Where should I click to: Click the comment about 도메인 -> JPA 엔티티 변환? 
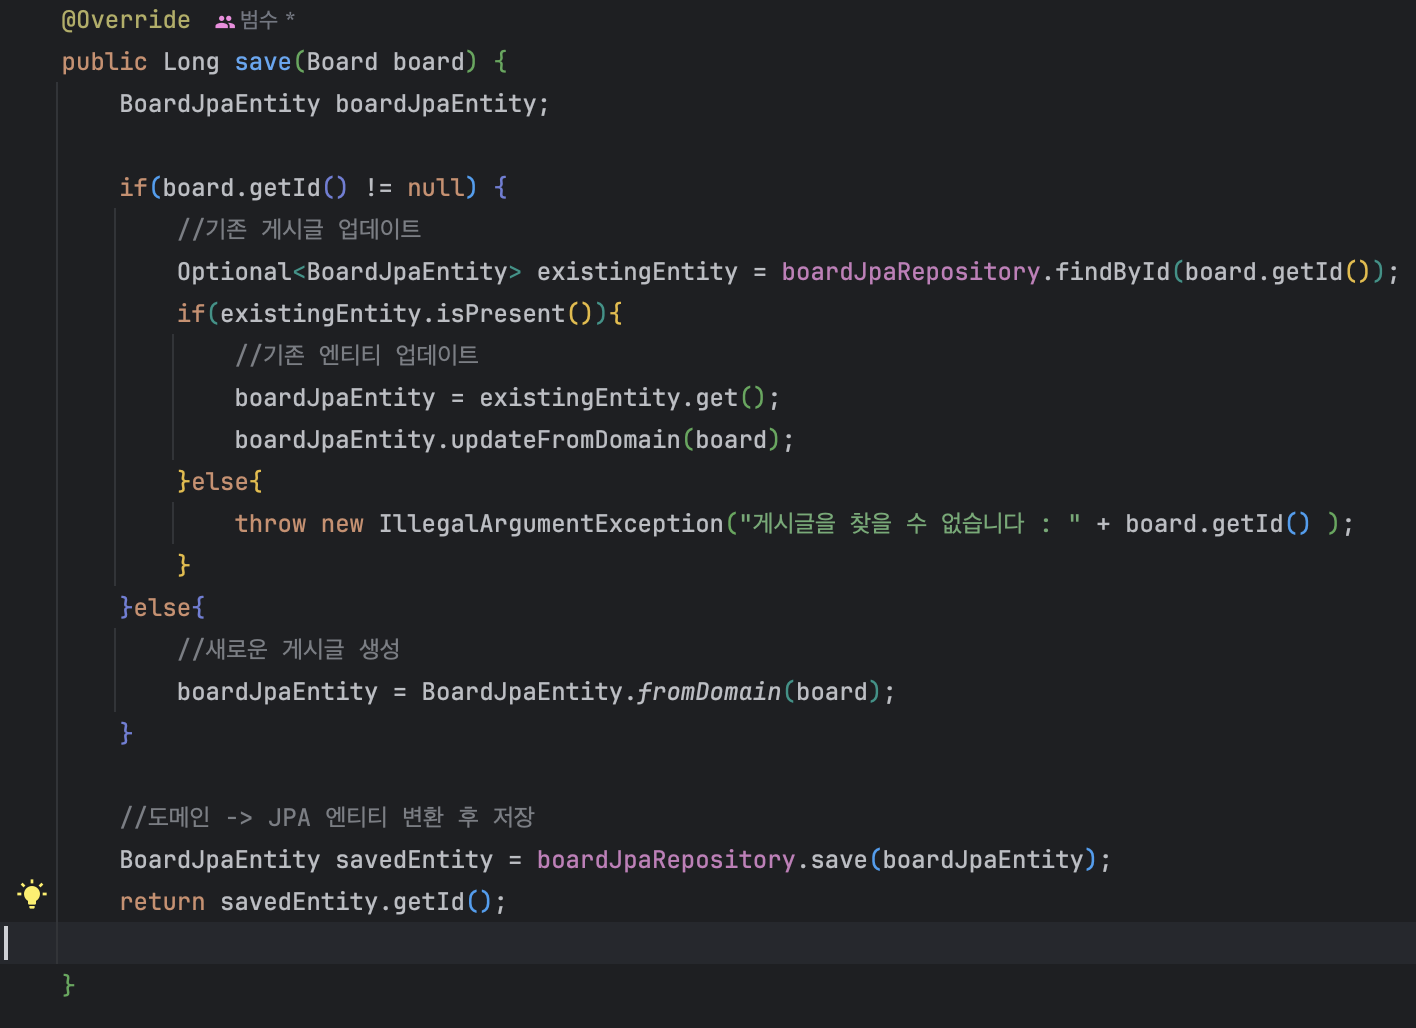327,818
